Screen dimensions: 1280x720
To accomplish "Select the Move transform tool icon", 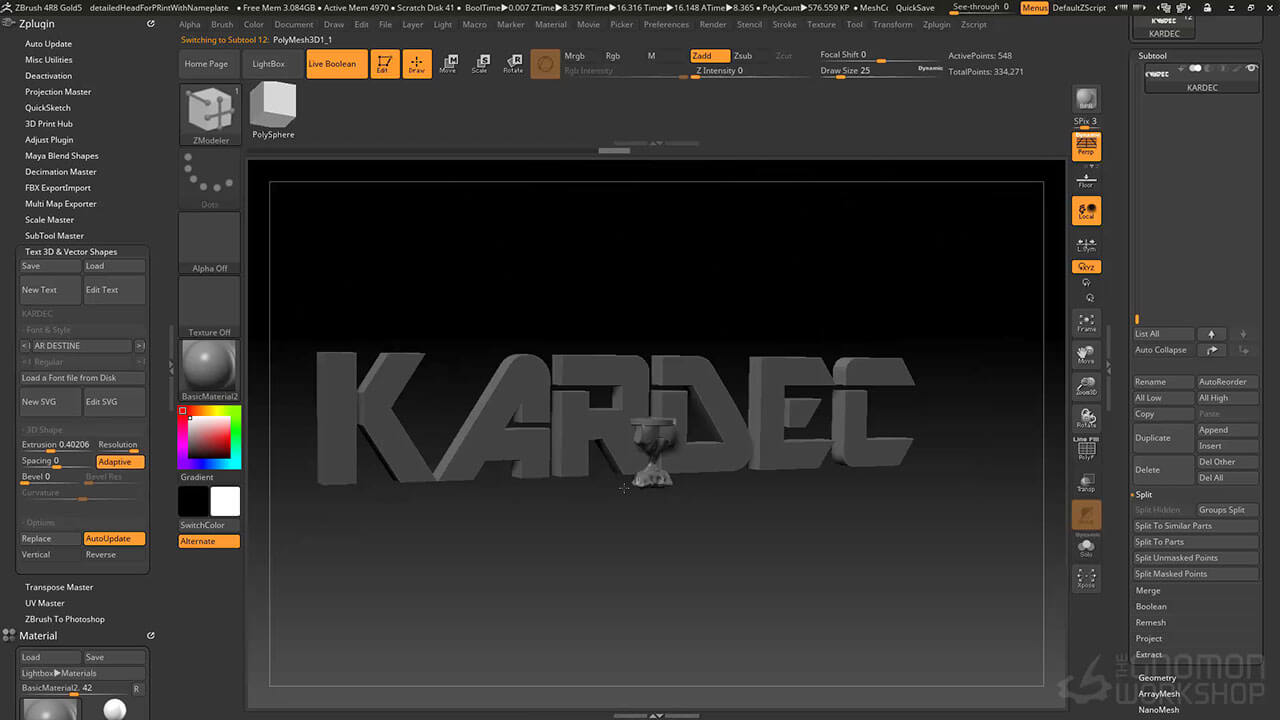I will point(448,64).
